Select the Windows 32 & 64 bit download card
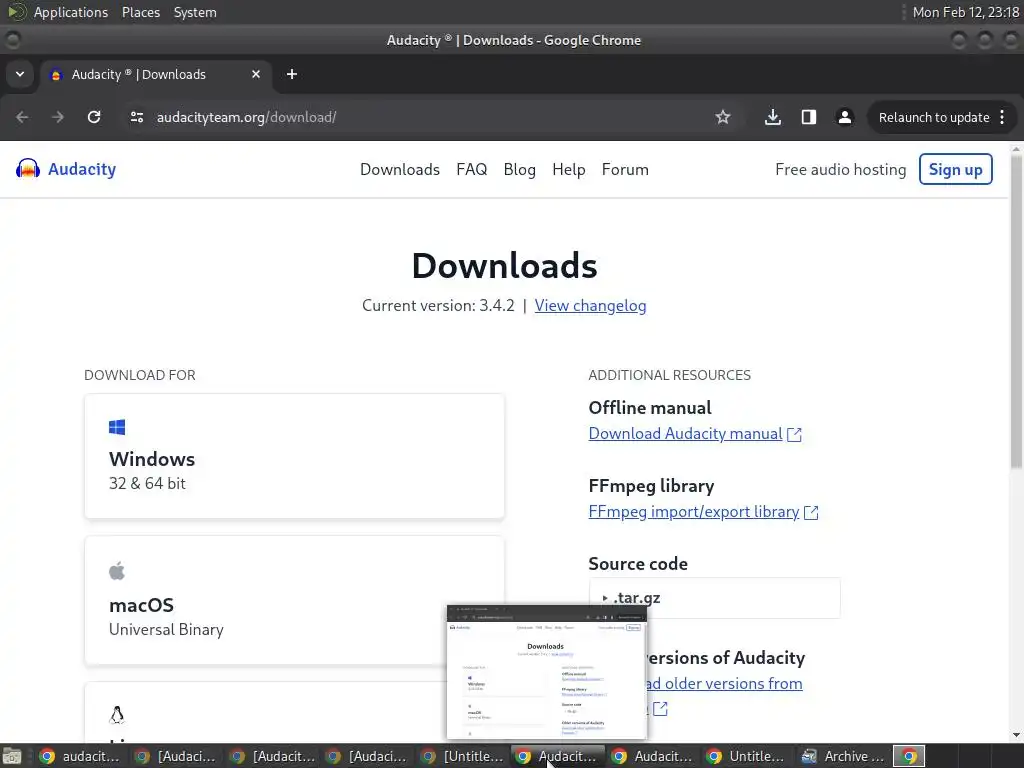The image size is (1024, 768). pos(294,456)
